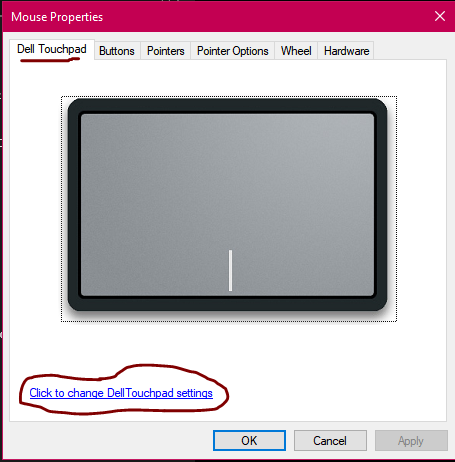This screenshot has height=462, width=455.
Task: Select the Dell Touchpad tab
Action: (x=52, y=49)
